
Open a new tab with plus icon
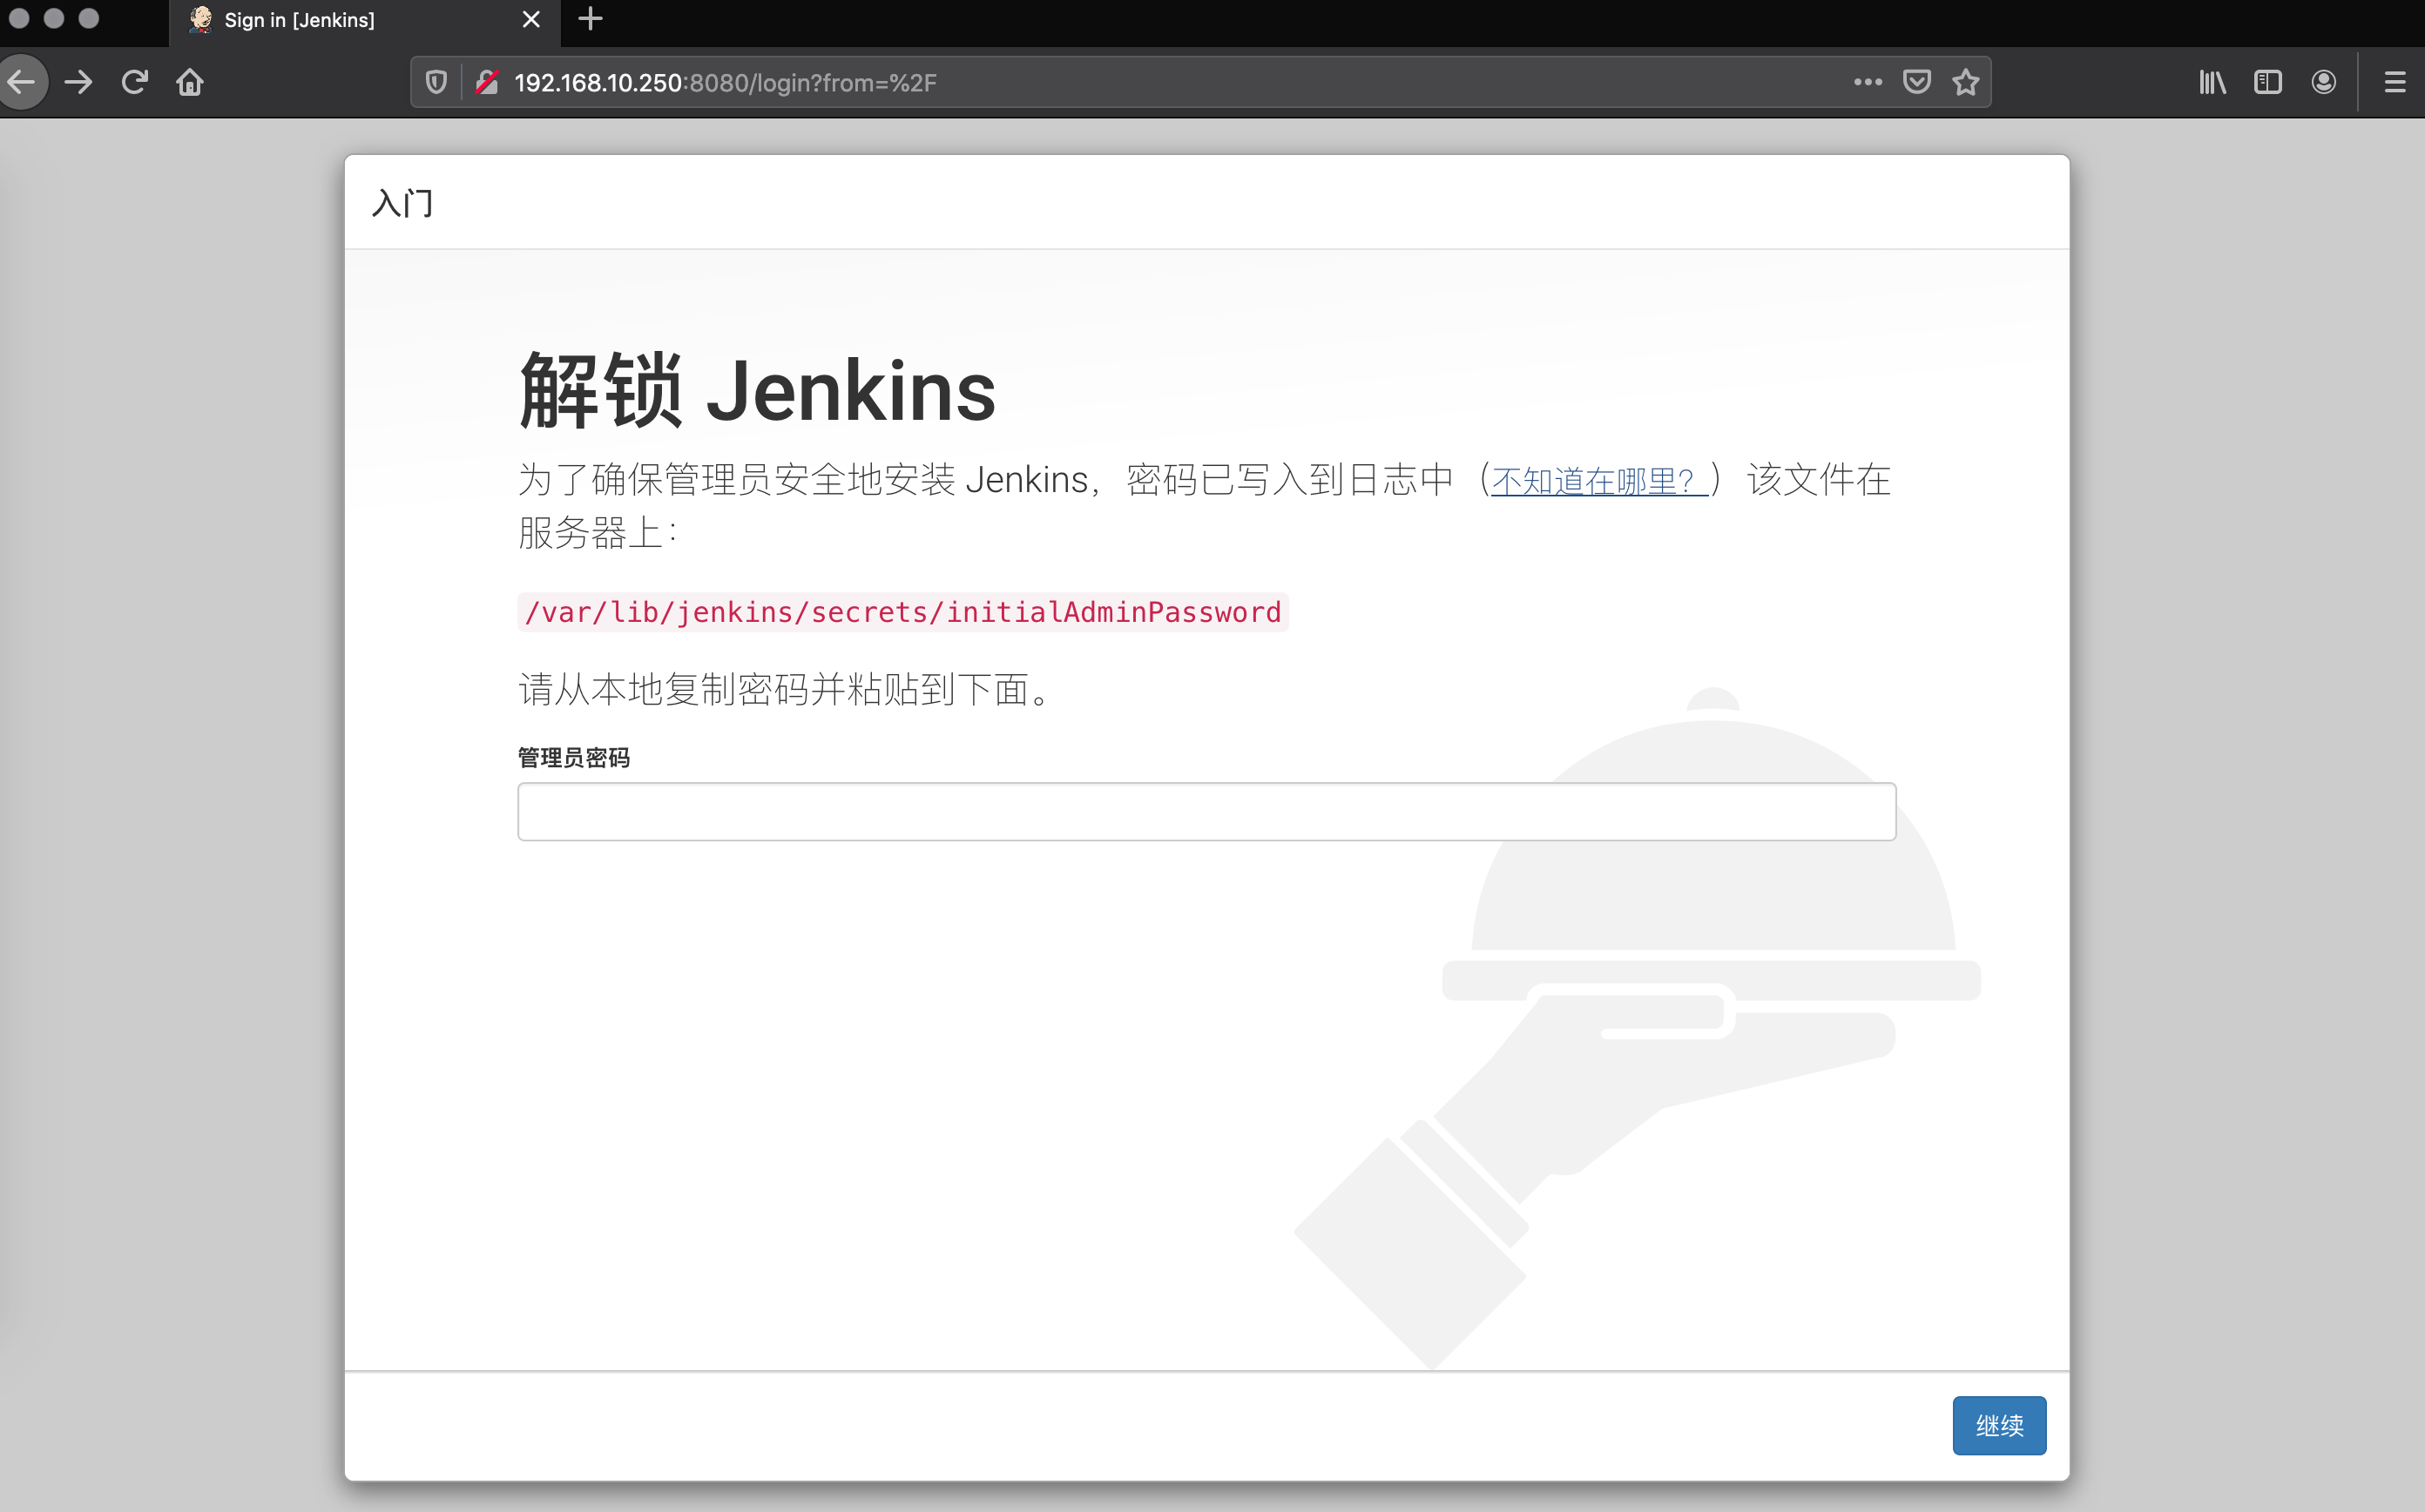(x=591, y=19)
